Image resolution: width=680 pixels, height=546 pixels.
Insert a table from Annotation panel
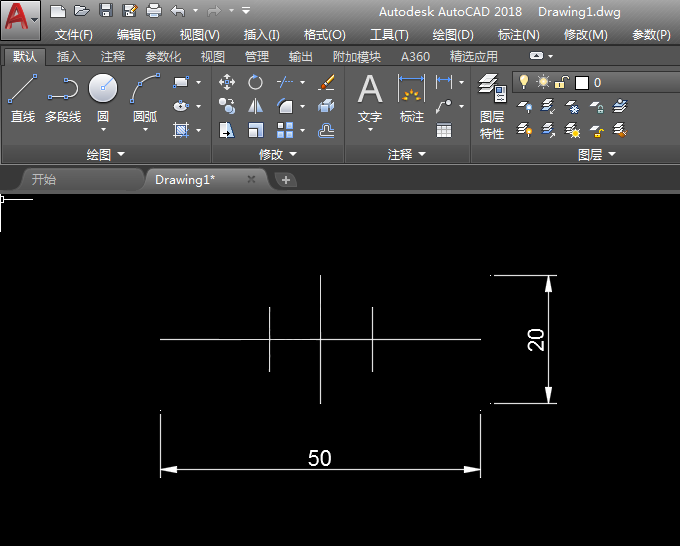444,130
